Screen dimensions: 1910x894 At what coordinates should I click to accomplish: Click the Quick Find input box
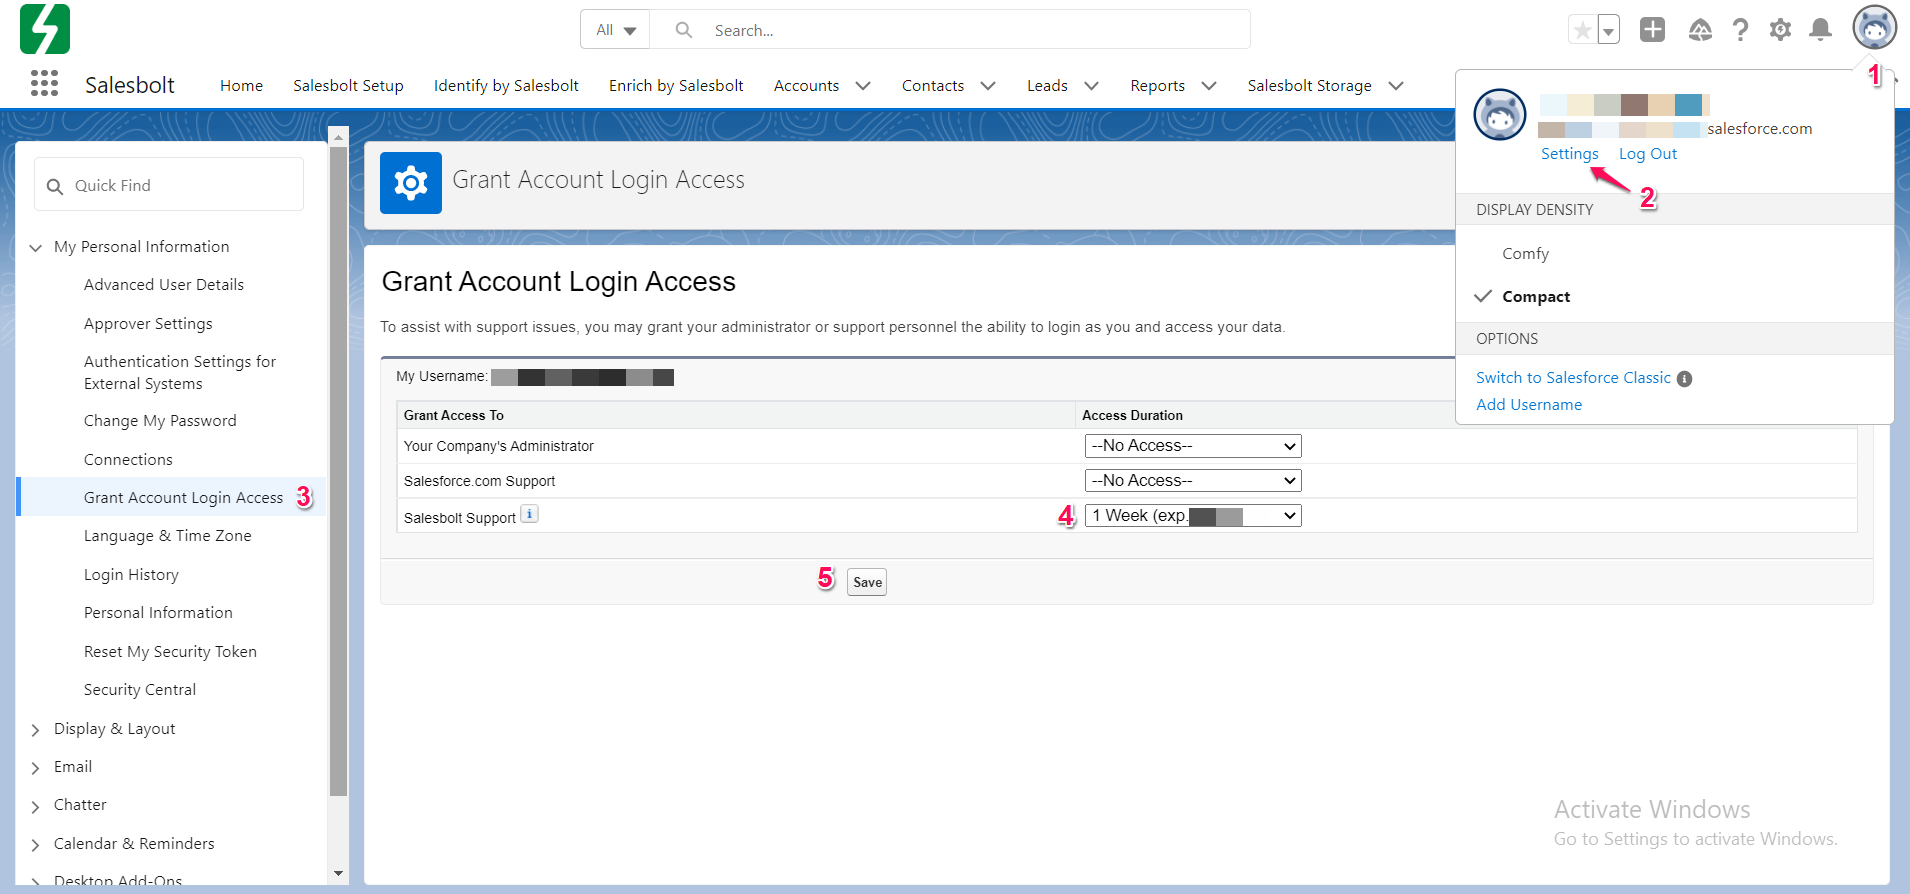pos(169,185)
